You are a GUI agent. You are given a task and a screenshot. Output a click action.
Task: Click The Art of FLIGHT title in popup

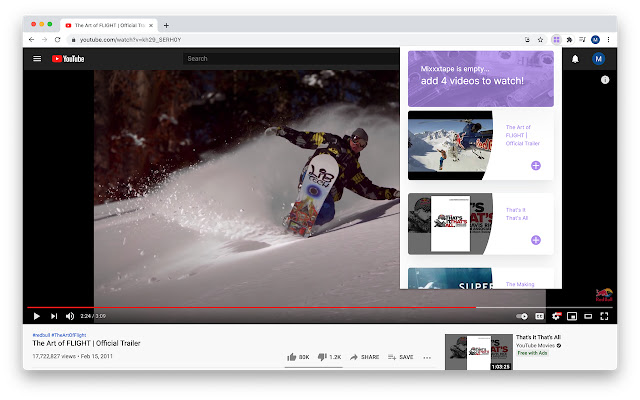[522, 135]
